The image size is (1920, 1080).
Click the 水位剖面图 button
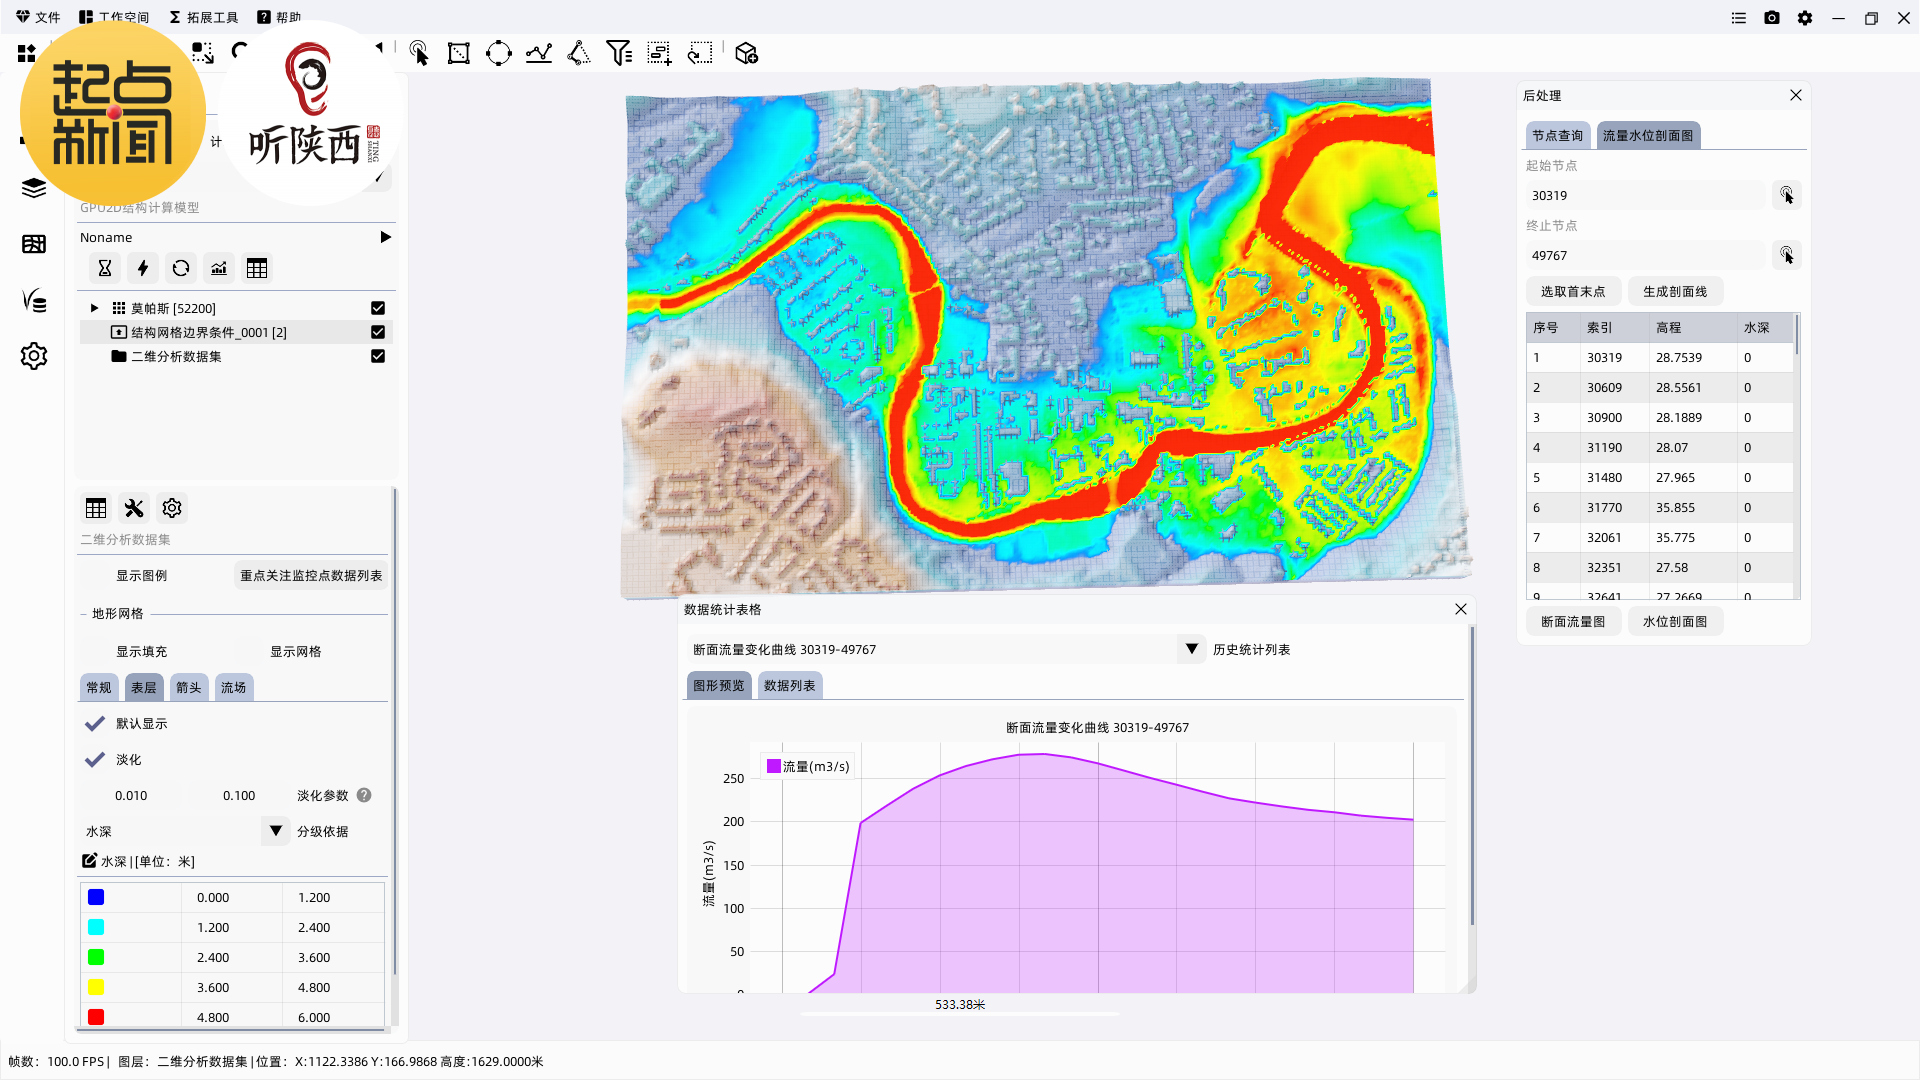1675,622
